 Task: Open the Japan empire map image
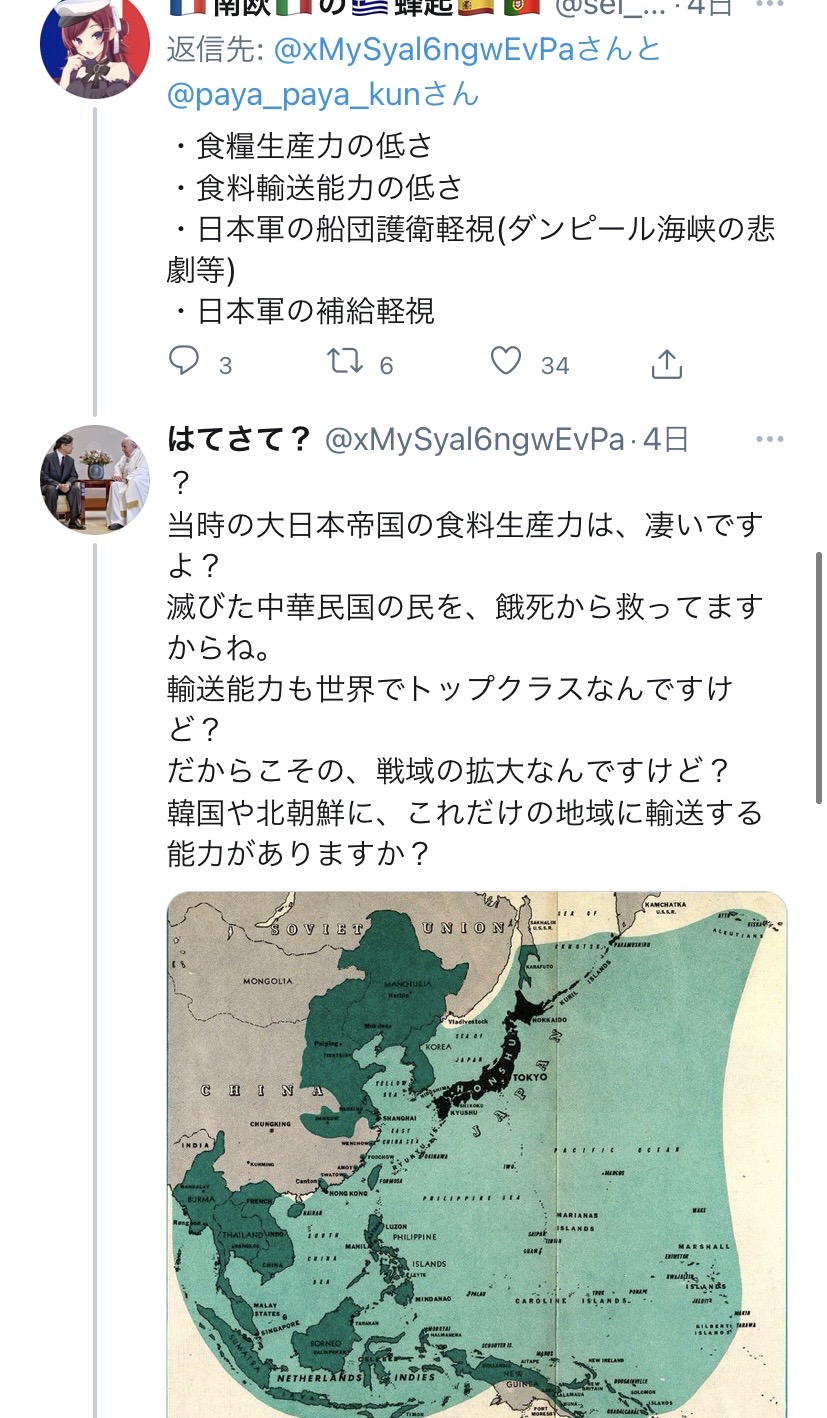tap(477, 1150)
